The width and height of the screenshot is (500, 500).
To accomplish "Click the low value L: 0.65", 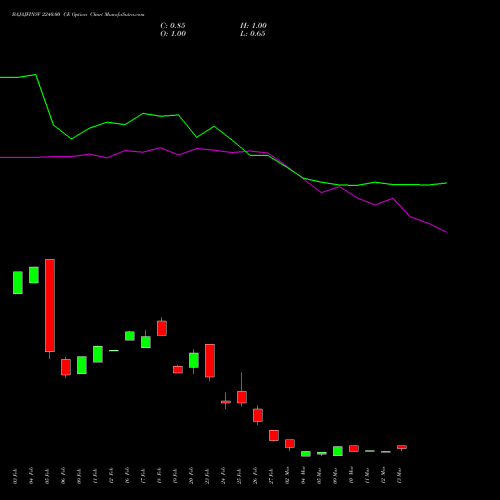I will (x=252, y=34).
